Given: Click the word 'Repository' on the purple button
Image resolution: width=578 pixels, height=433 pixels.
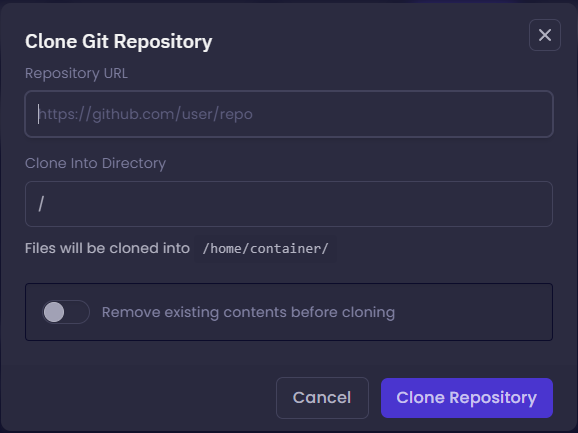Looking at the screenshot, I should (493, 398).
